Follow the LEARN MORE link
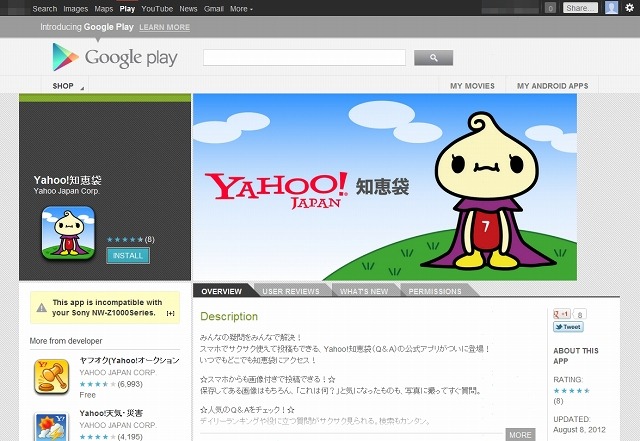The height and width of the screenshot is (441, 640). tap(164, 27)
